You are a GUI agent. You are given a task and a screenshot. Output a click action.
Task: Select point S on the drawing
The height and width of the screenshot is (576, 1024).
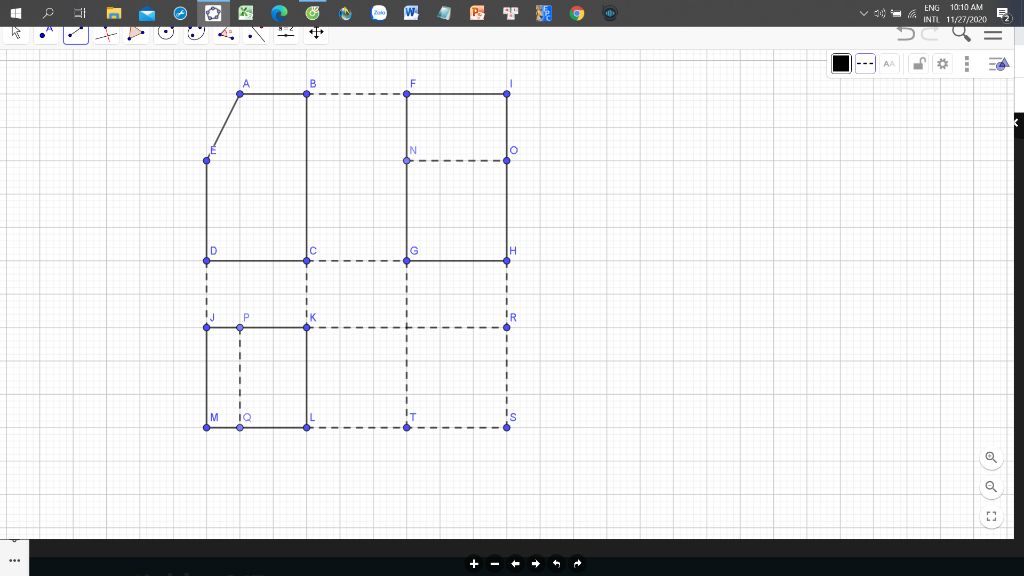[507, 428]
